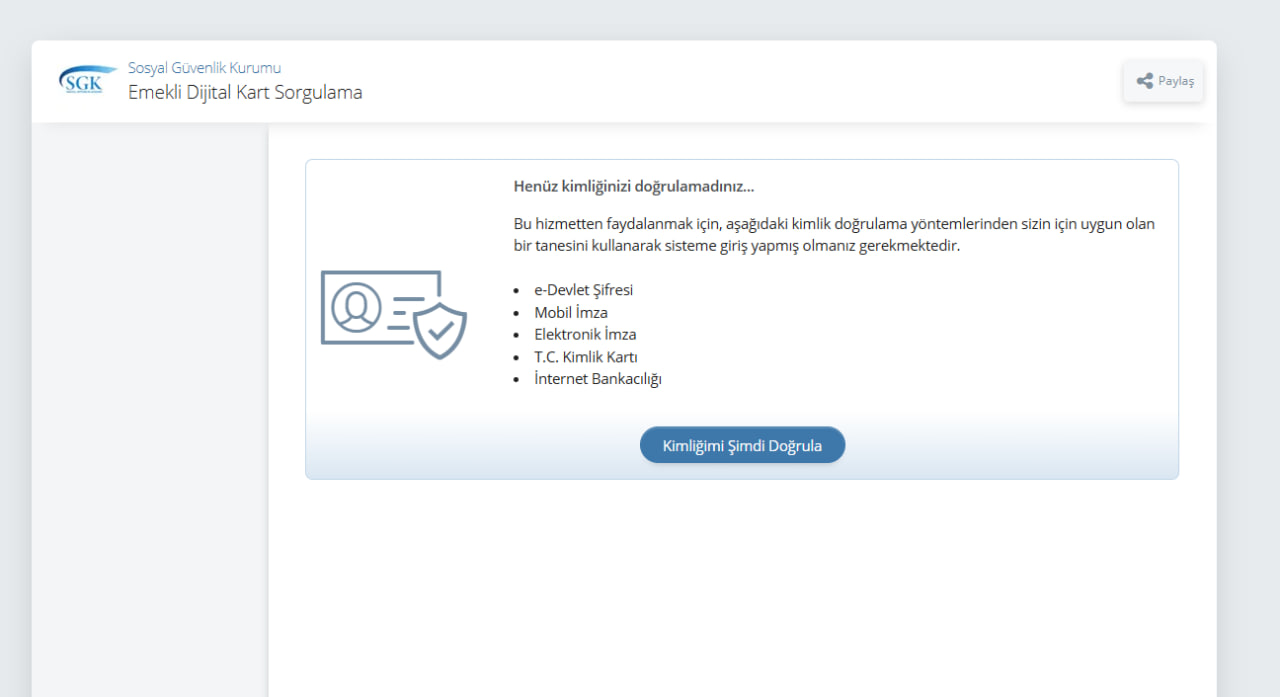
Task: Click the SGK logo
Action: tap(87, 81)
